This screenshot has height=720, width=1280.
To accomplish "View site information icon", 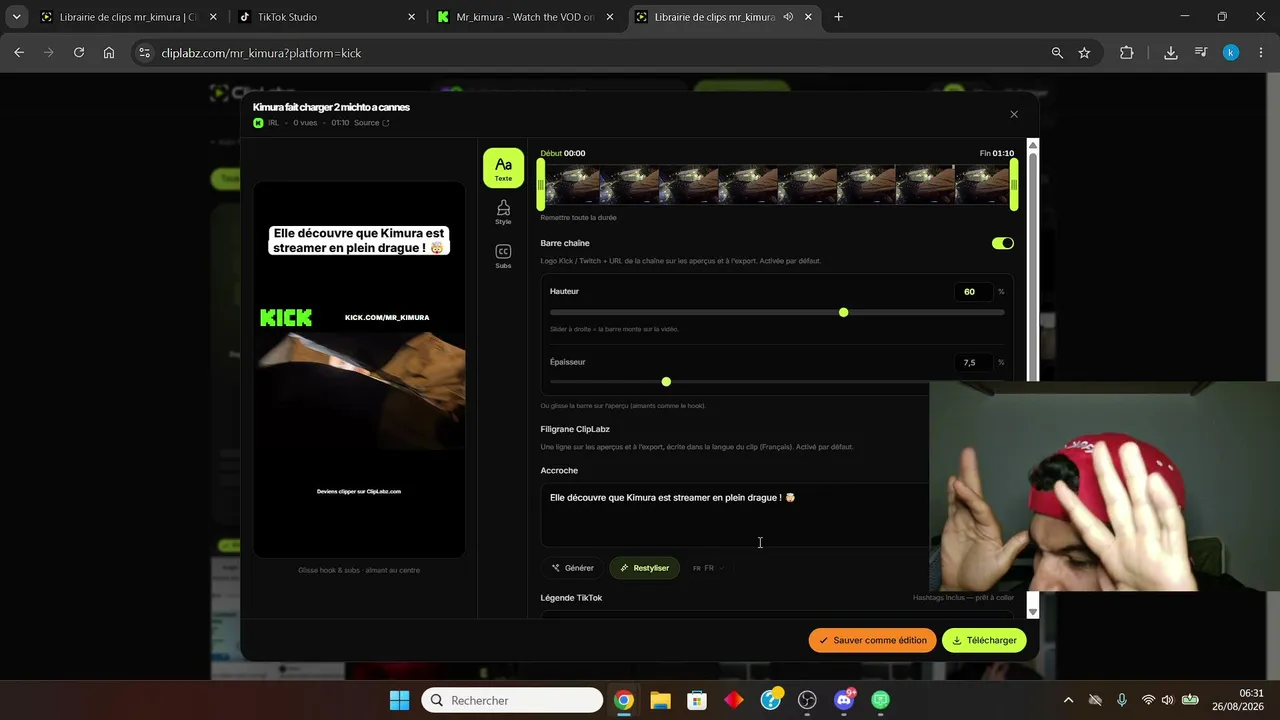I will tap(144, 53).
